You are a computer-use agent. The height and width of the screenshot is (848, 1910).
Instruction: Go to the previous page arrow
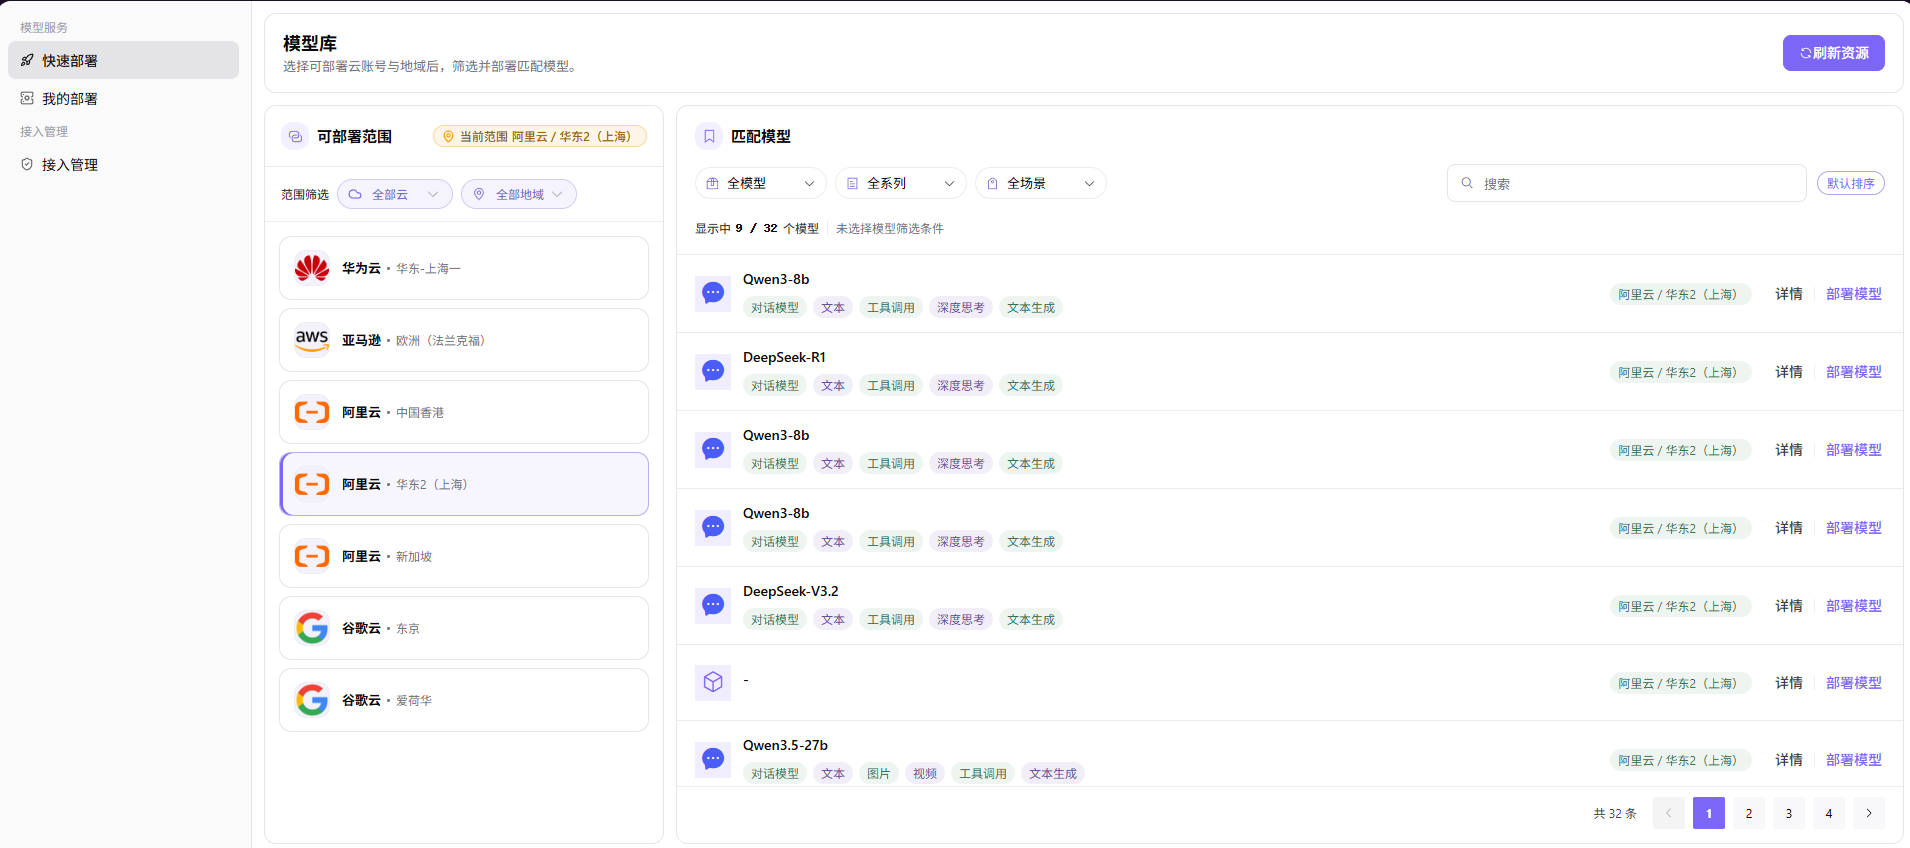pos(1669,813)
